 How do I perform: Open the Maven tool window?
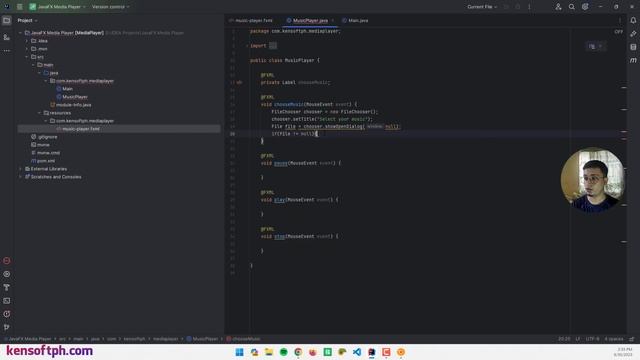[633, 60]
